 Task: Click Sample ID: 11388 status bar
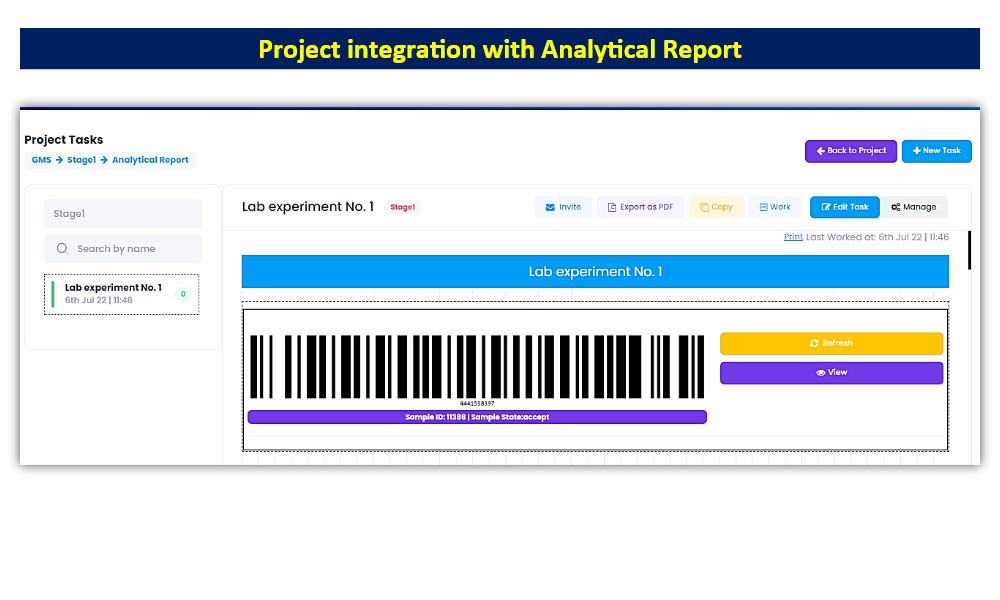pyautogui.click(x=477, y=417)
